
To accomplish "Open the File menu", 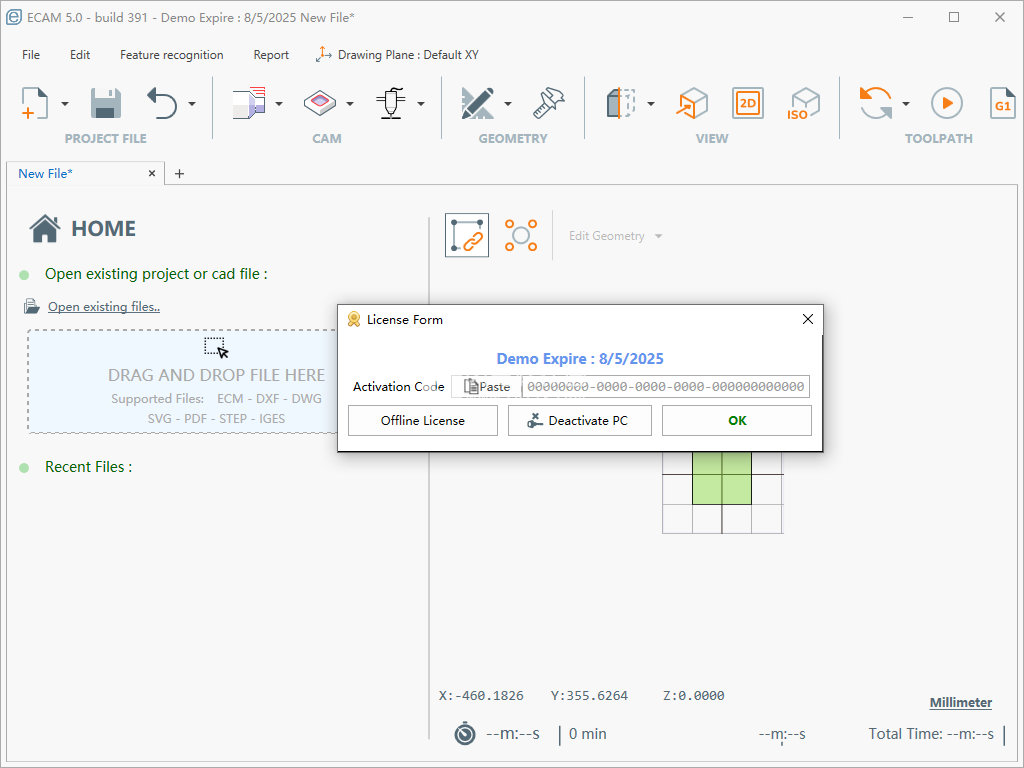I will [x=31, y=55].
